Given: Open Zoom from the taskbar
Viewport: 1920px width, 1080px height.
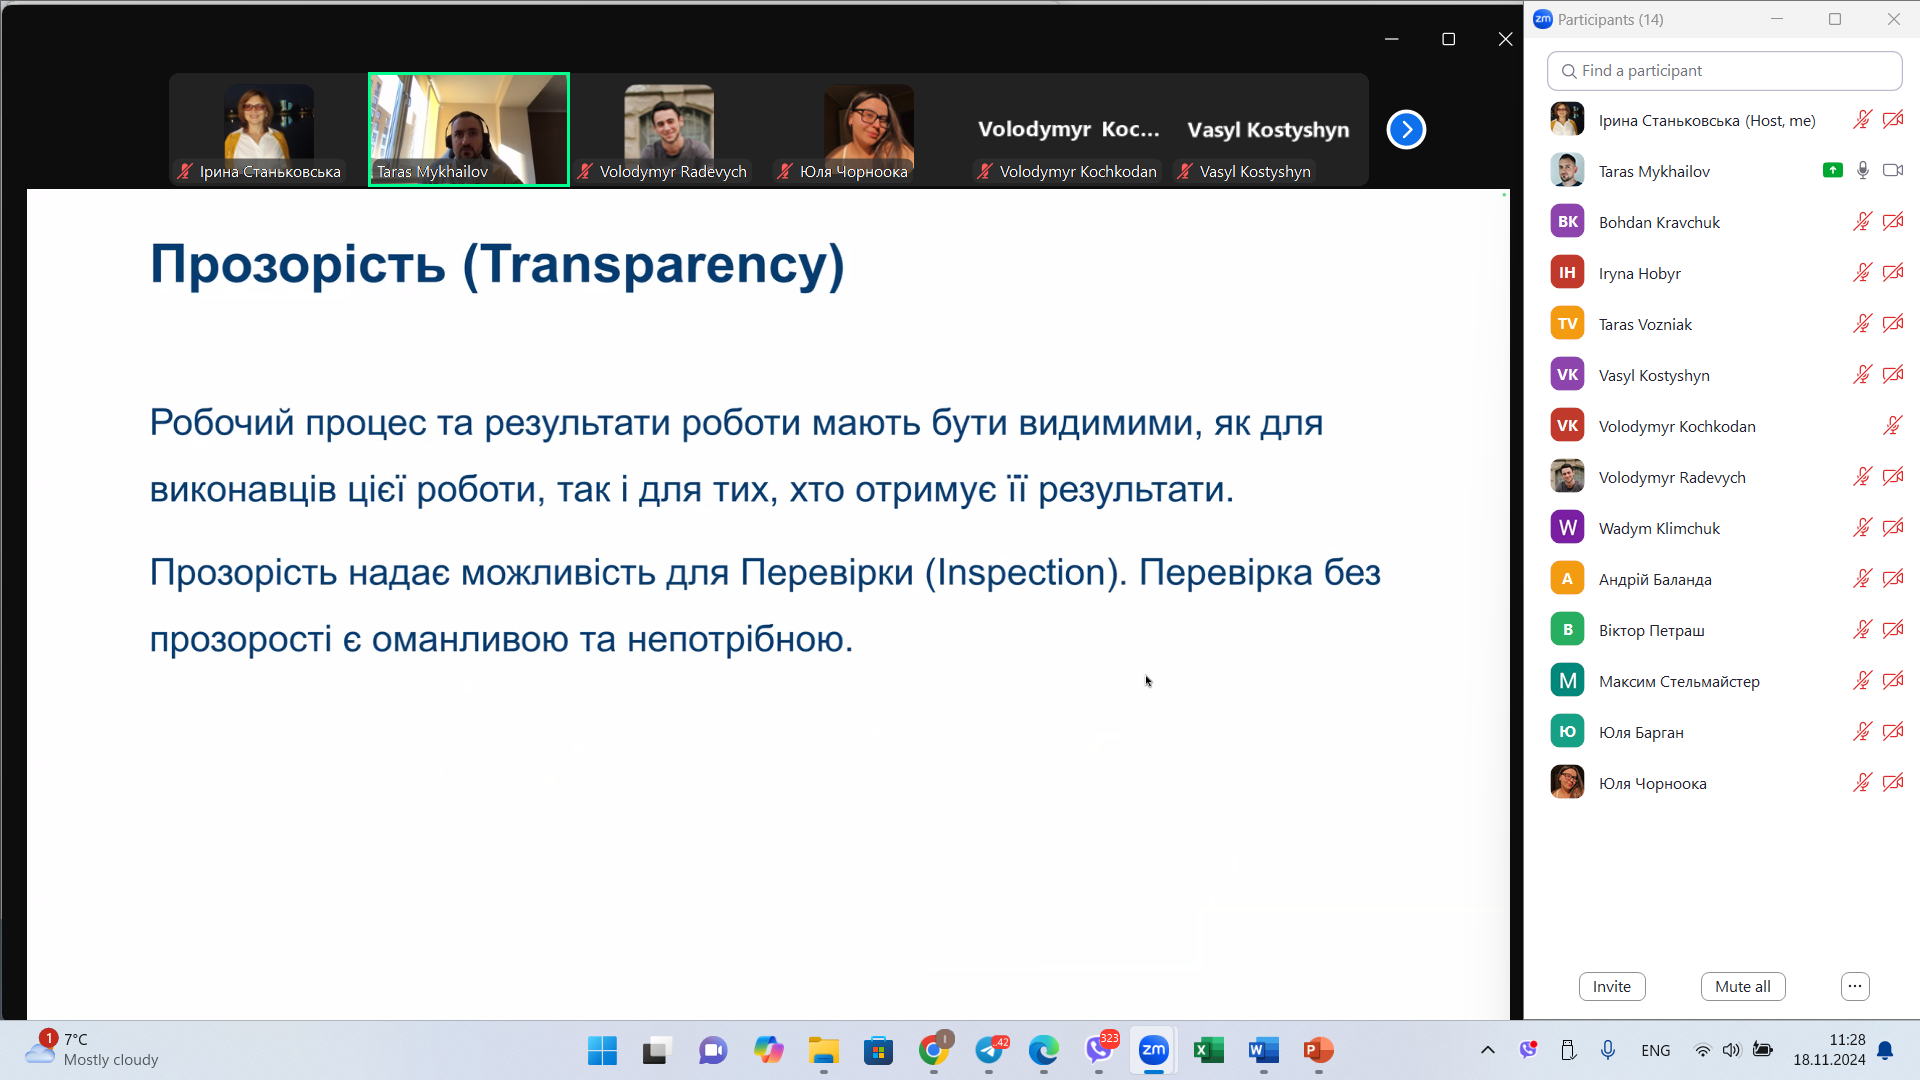Looking at the screenshot, I should pyautogui.click(x=1153, y=1050).
